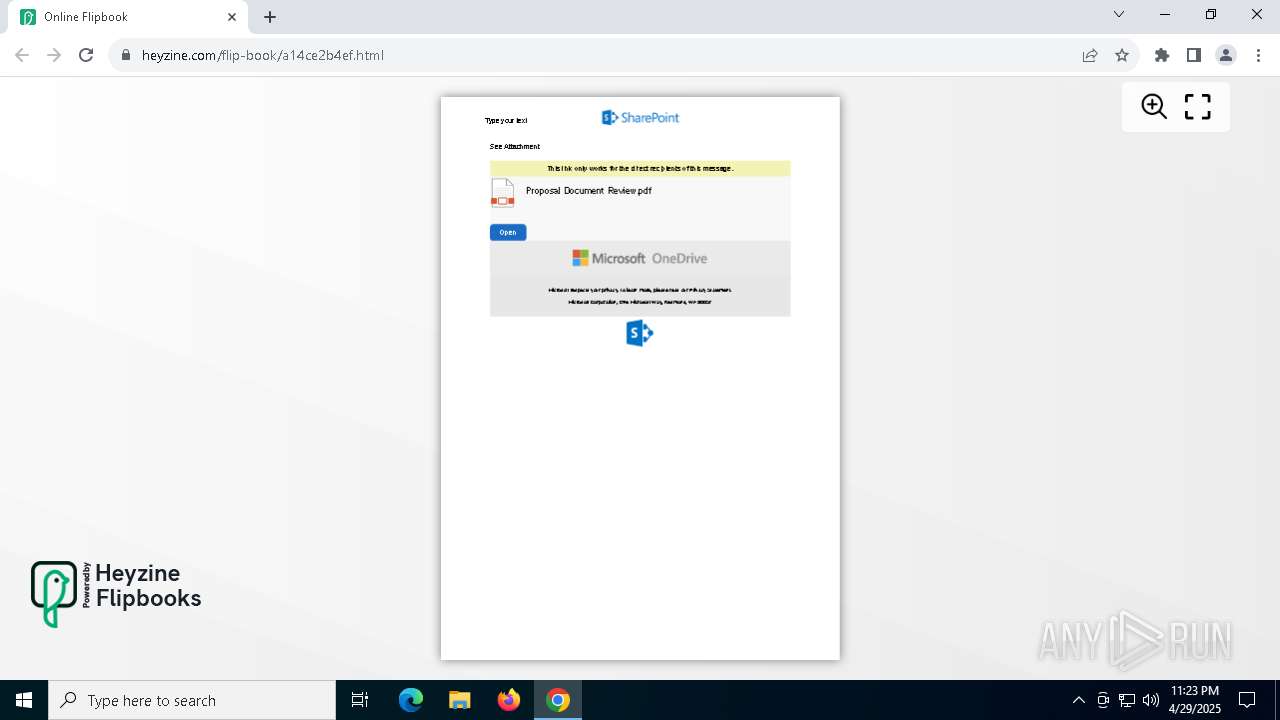The width and height of the screenshot is (1280, 720).
Task: View site security lock information
Action: click(126, 55)
